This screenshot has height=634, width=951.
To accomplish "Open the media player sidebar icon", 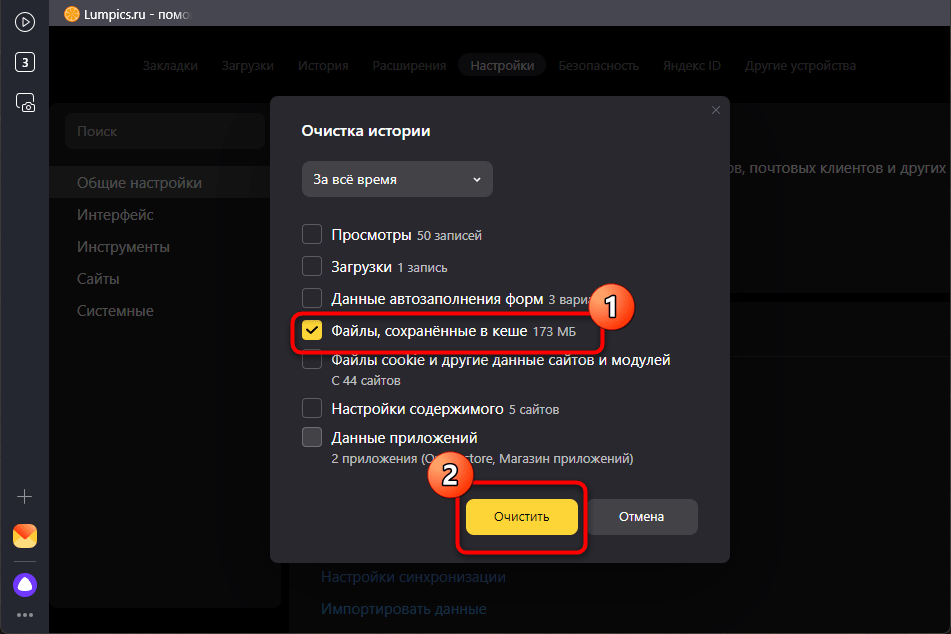I will (x=25, y=22).
